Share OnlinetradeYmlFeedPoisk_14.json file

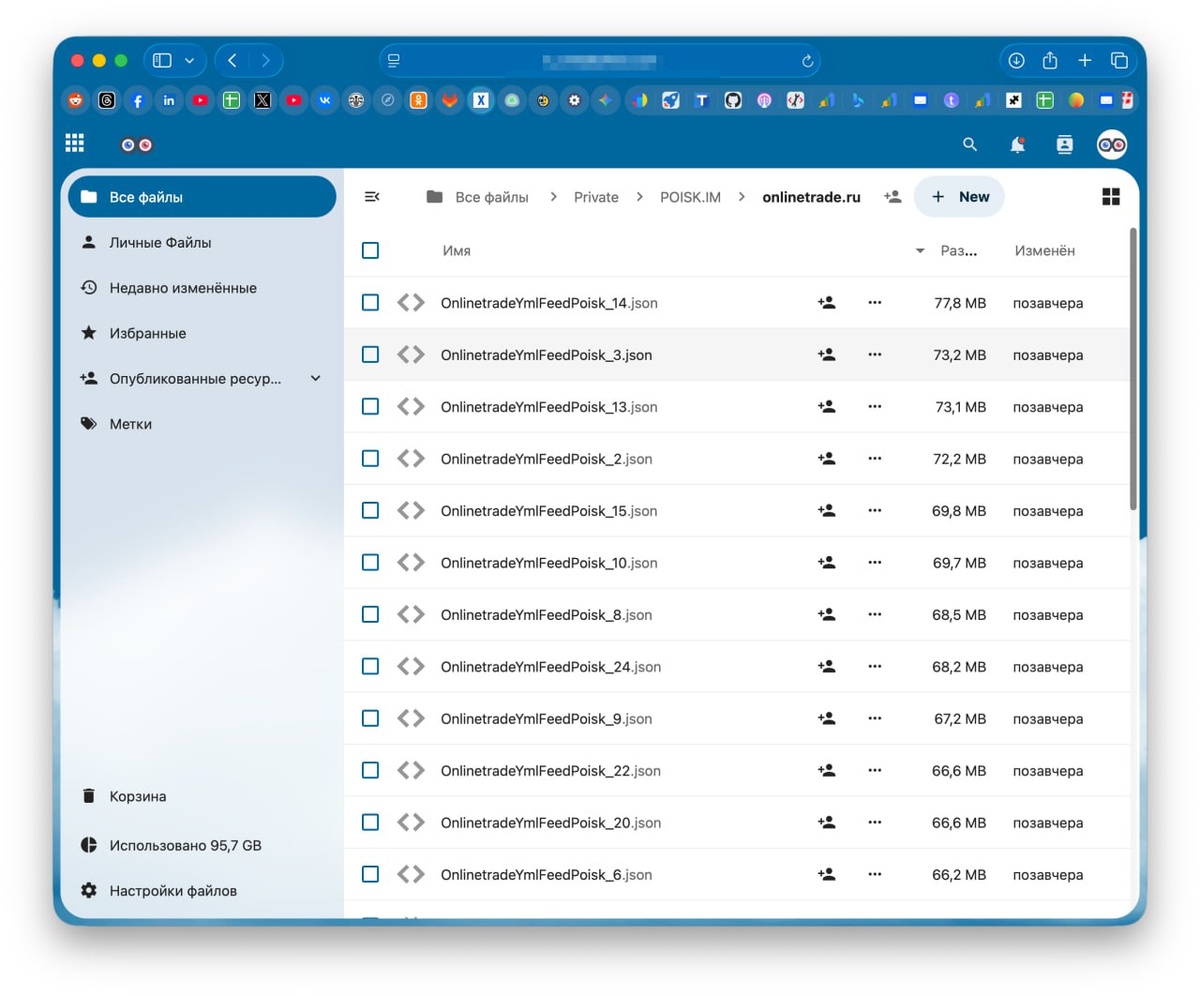tap(826, 302)
